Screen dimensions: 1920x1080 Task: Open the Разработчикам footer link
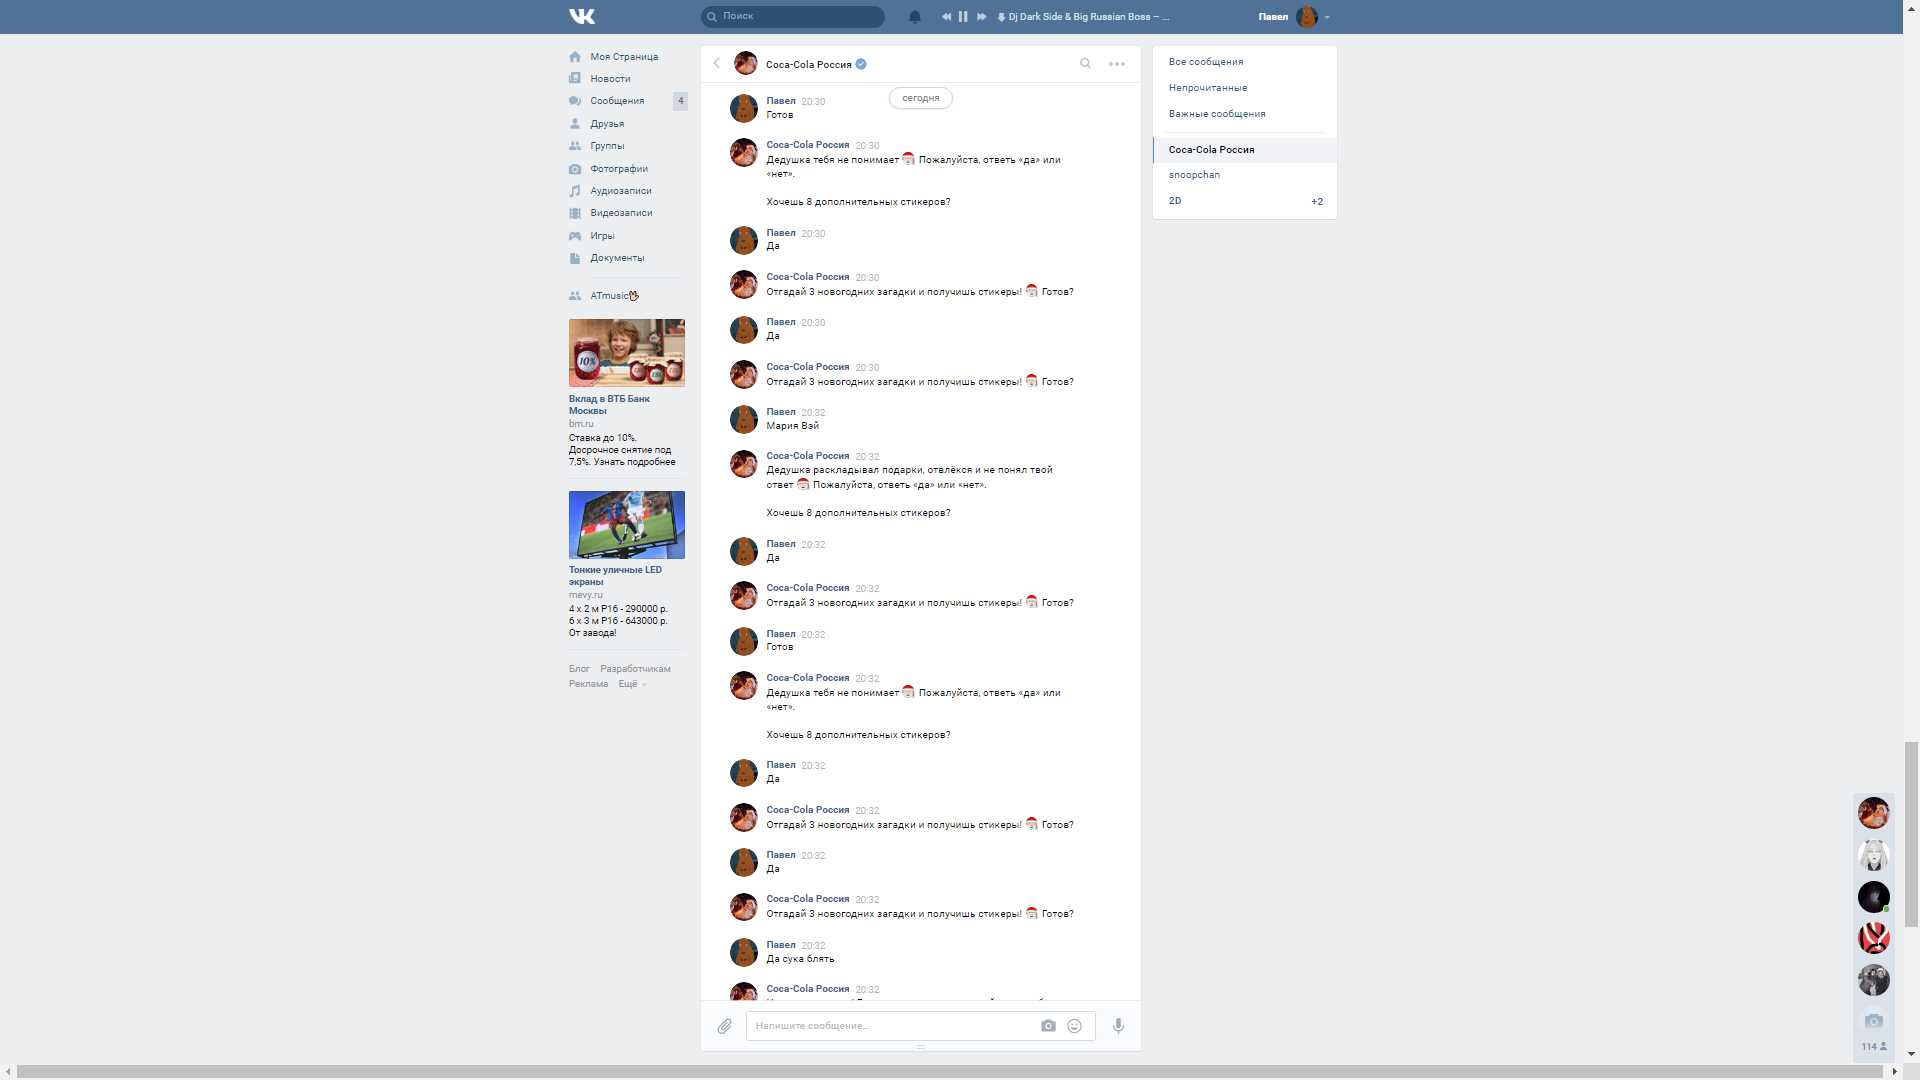tap(635, 669)
